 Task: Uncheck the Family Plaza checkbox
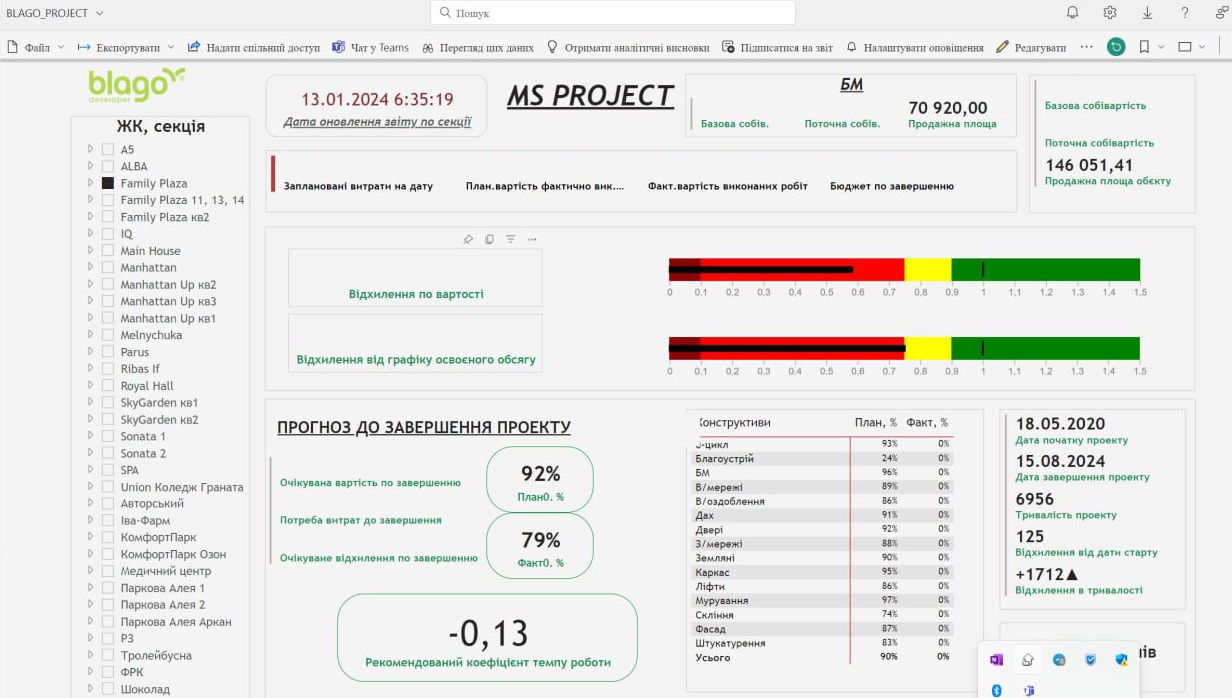(x=108, y=183)
